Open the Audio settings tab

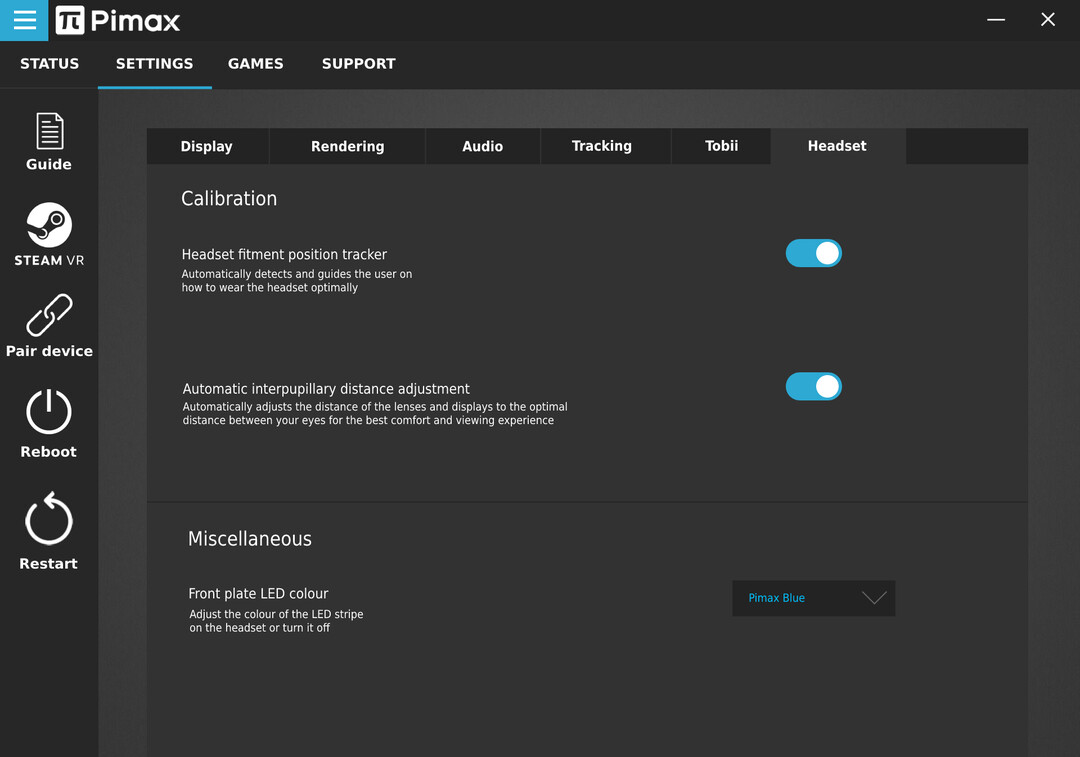482,146
